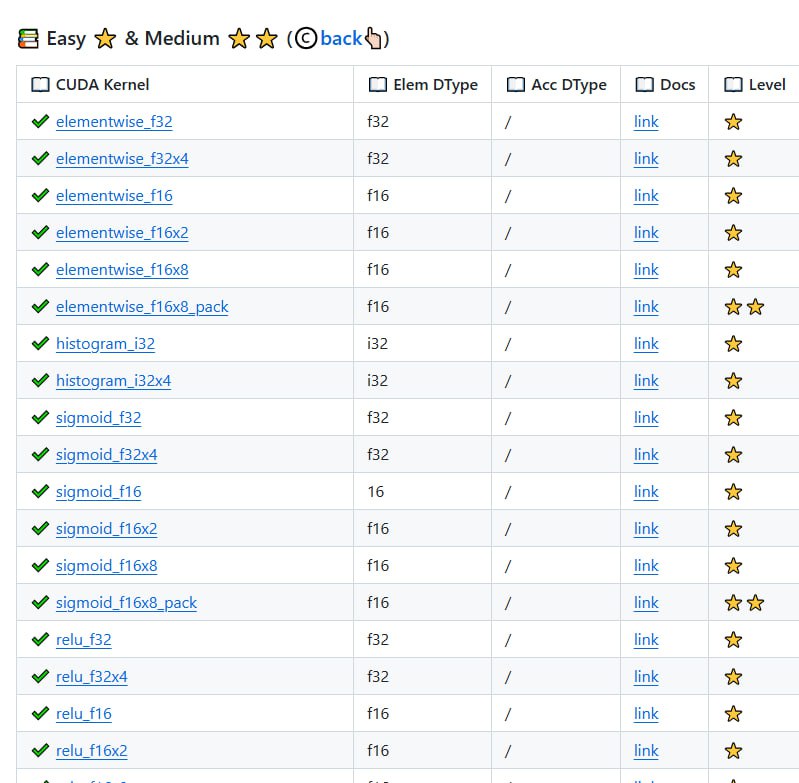The height and width of the screenshot is (783, 799).
Task: Click the green checkmark beside relu_f32x4
Action: [40, 677]
